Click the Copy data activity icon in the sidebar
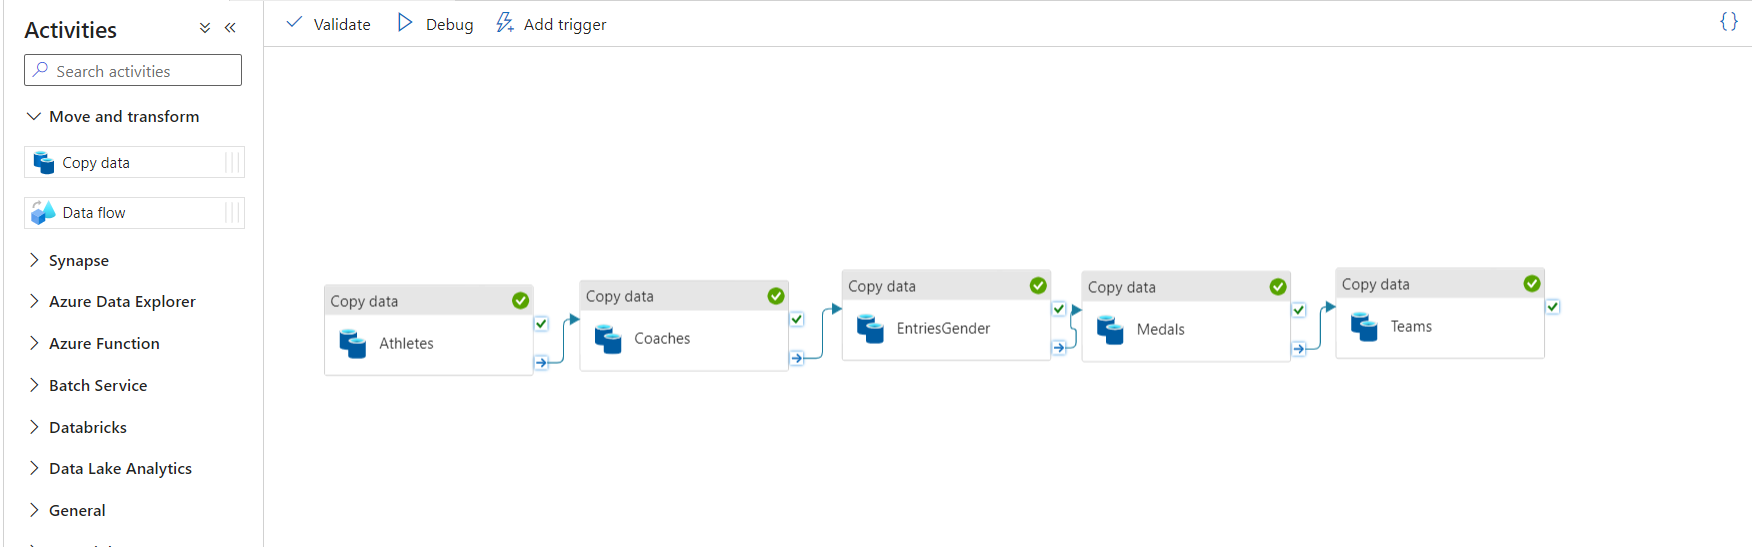Screen dimensions: 1752x547 coord(44,162)
